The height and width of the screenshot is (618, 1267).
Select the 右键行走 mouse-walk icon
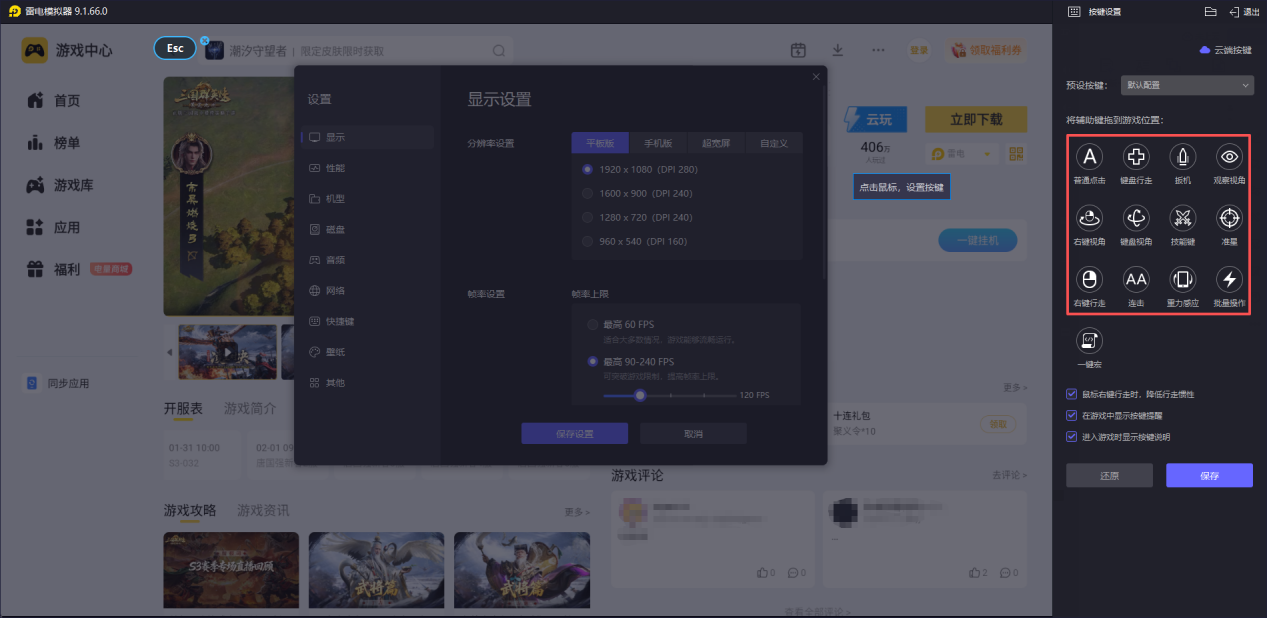(1089, 279)
